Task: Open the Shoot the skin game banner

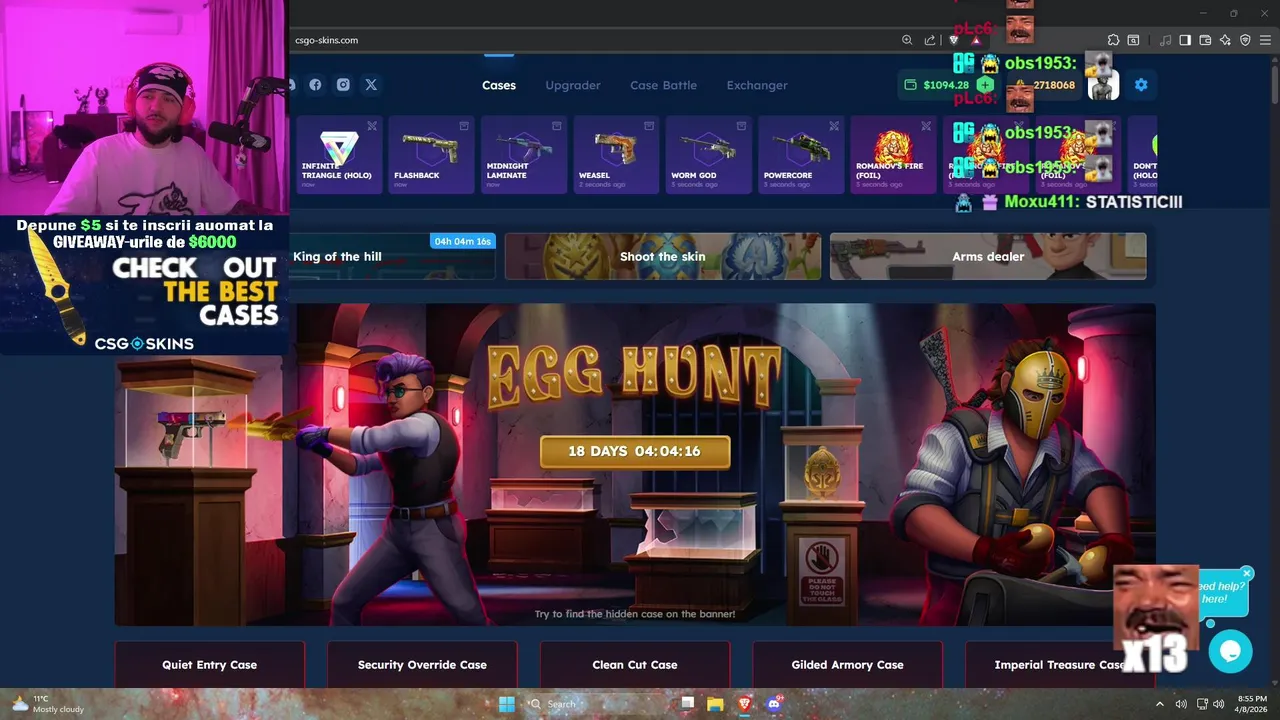Action: [663, 256]
